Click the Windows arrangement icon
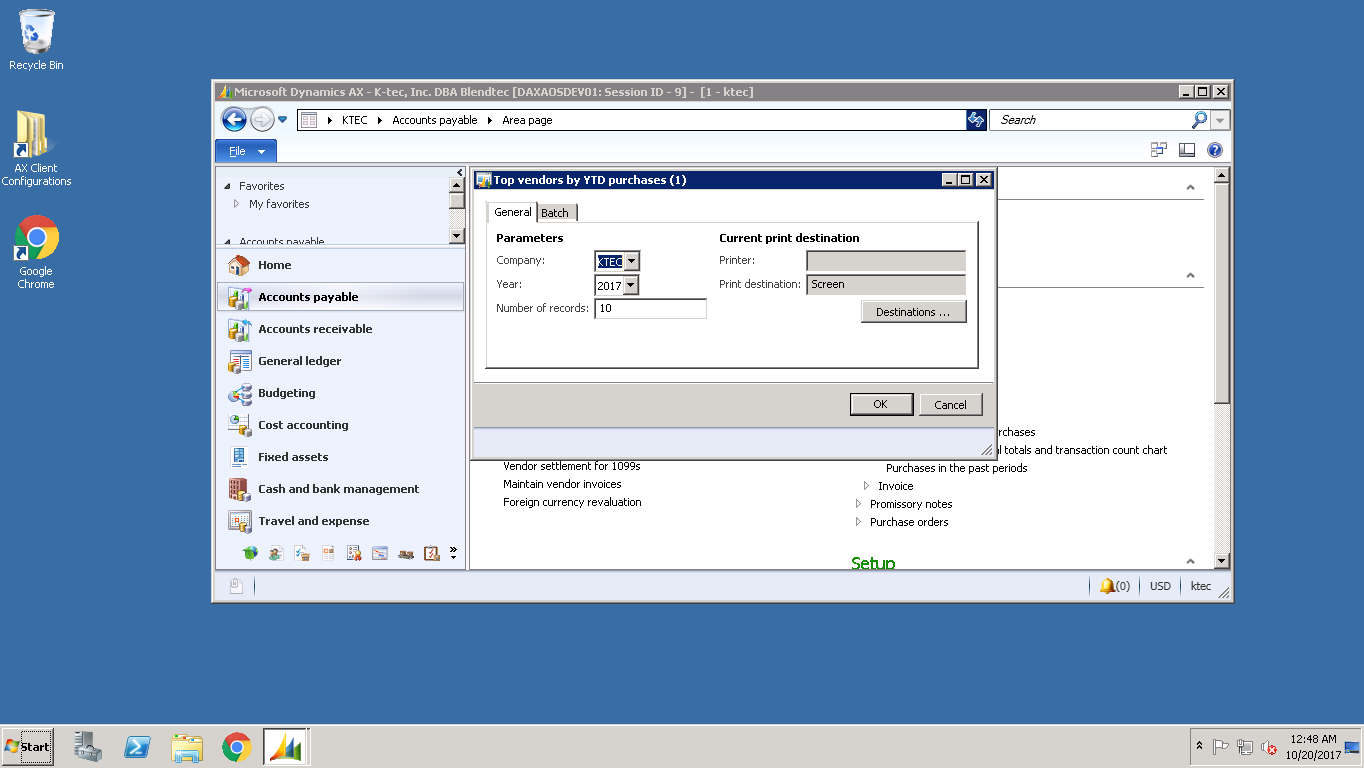1364x768 pixels. coord(1159,150)
